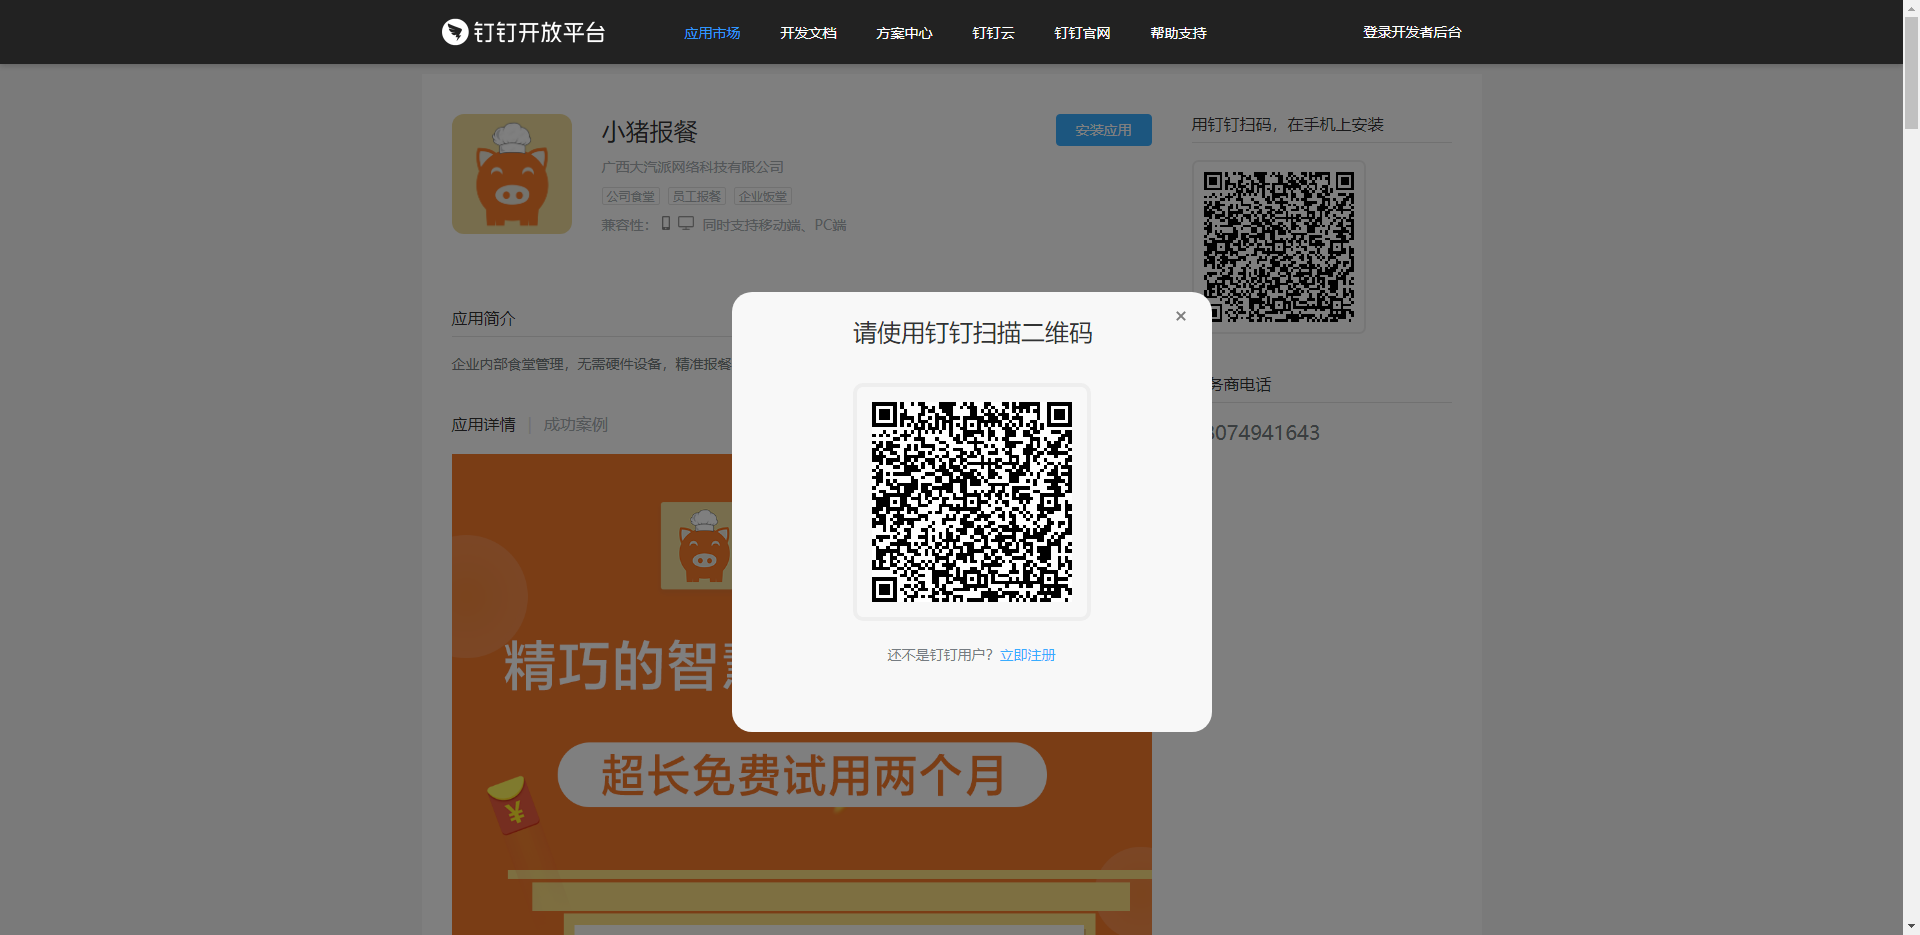Click the 立即注册 link in dialog
The height and width of the screenshot is (935, 1920).
pyautogui.click(x=1028, y=655)
